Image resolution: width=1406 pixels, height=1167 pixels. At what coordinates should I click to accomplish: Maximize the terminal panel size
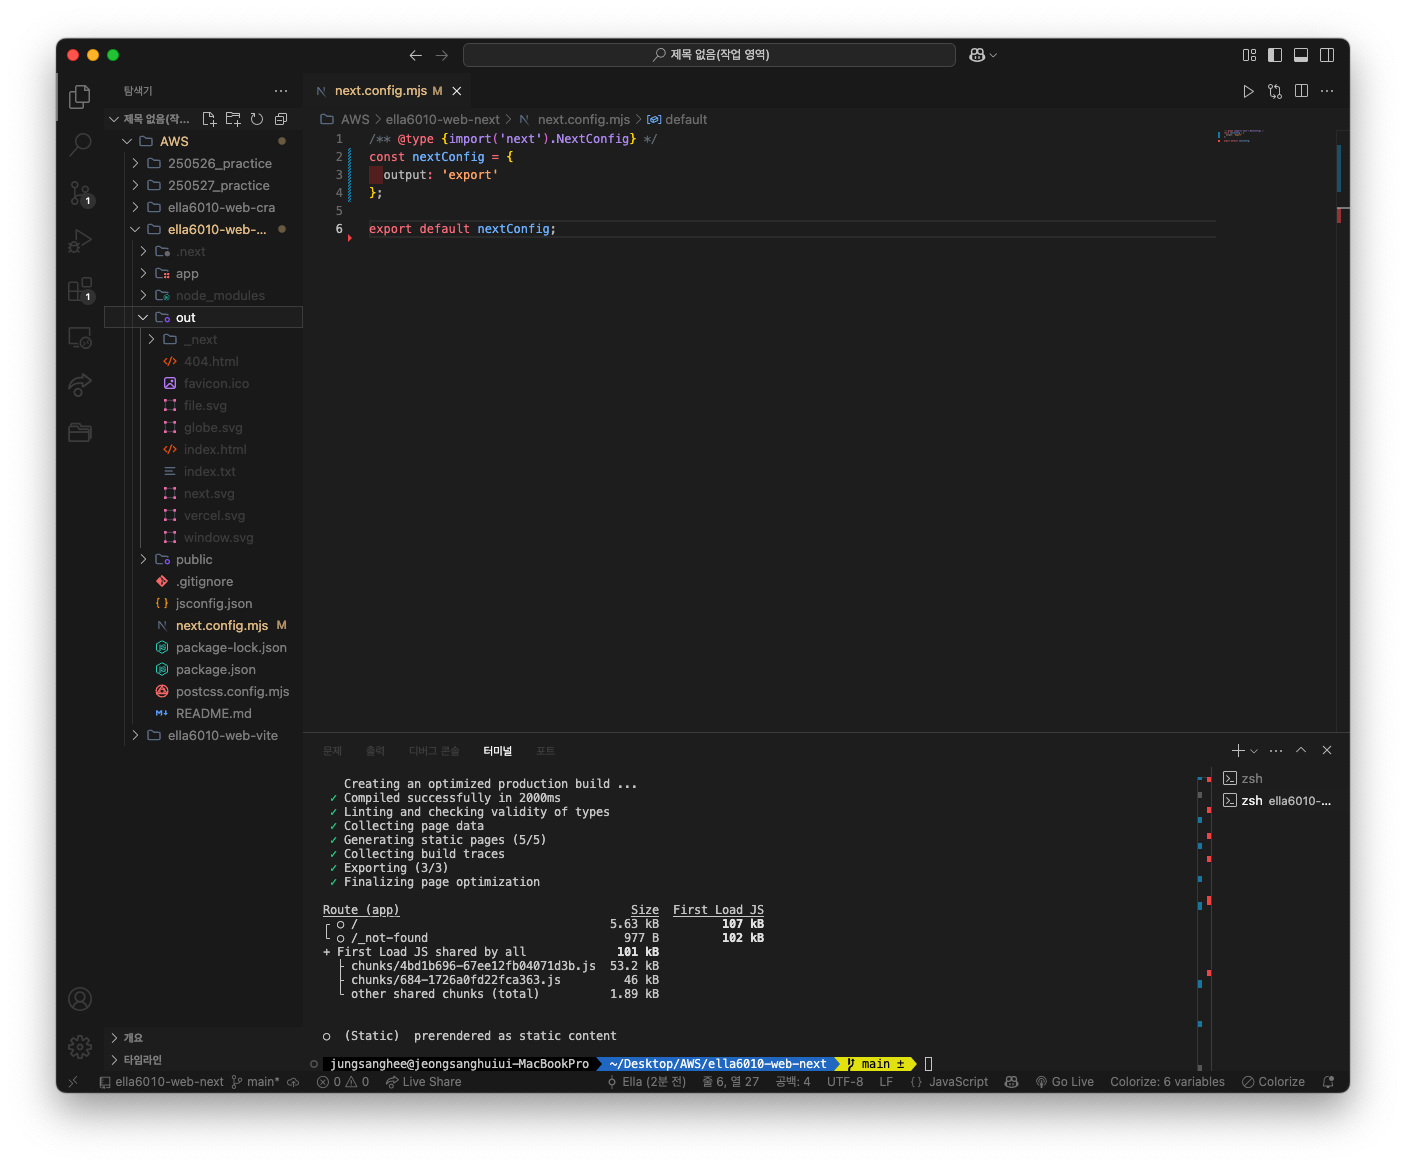click(1301, 750)
